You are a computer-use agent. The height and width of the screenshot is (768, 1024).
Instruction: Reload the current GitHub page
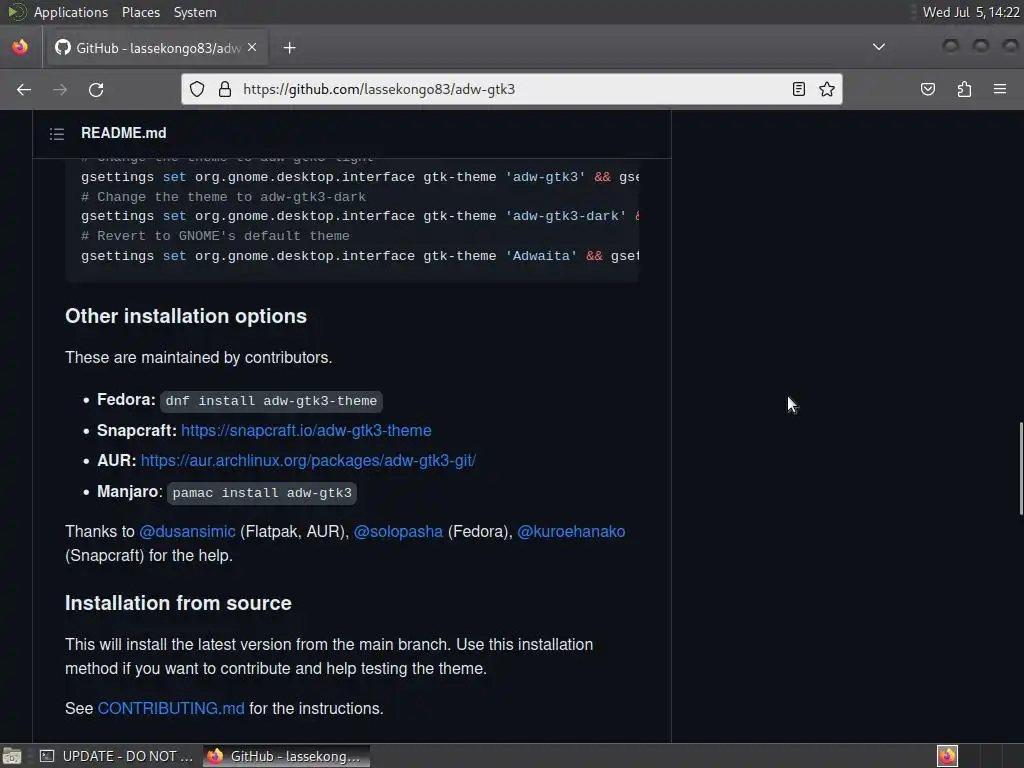point(96,89)
